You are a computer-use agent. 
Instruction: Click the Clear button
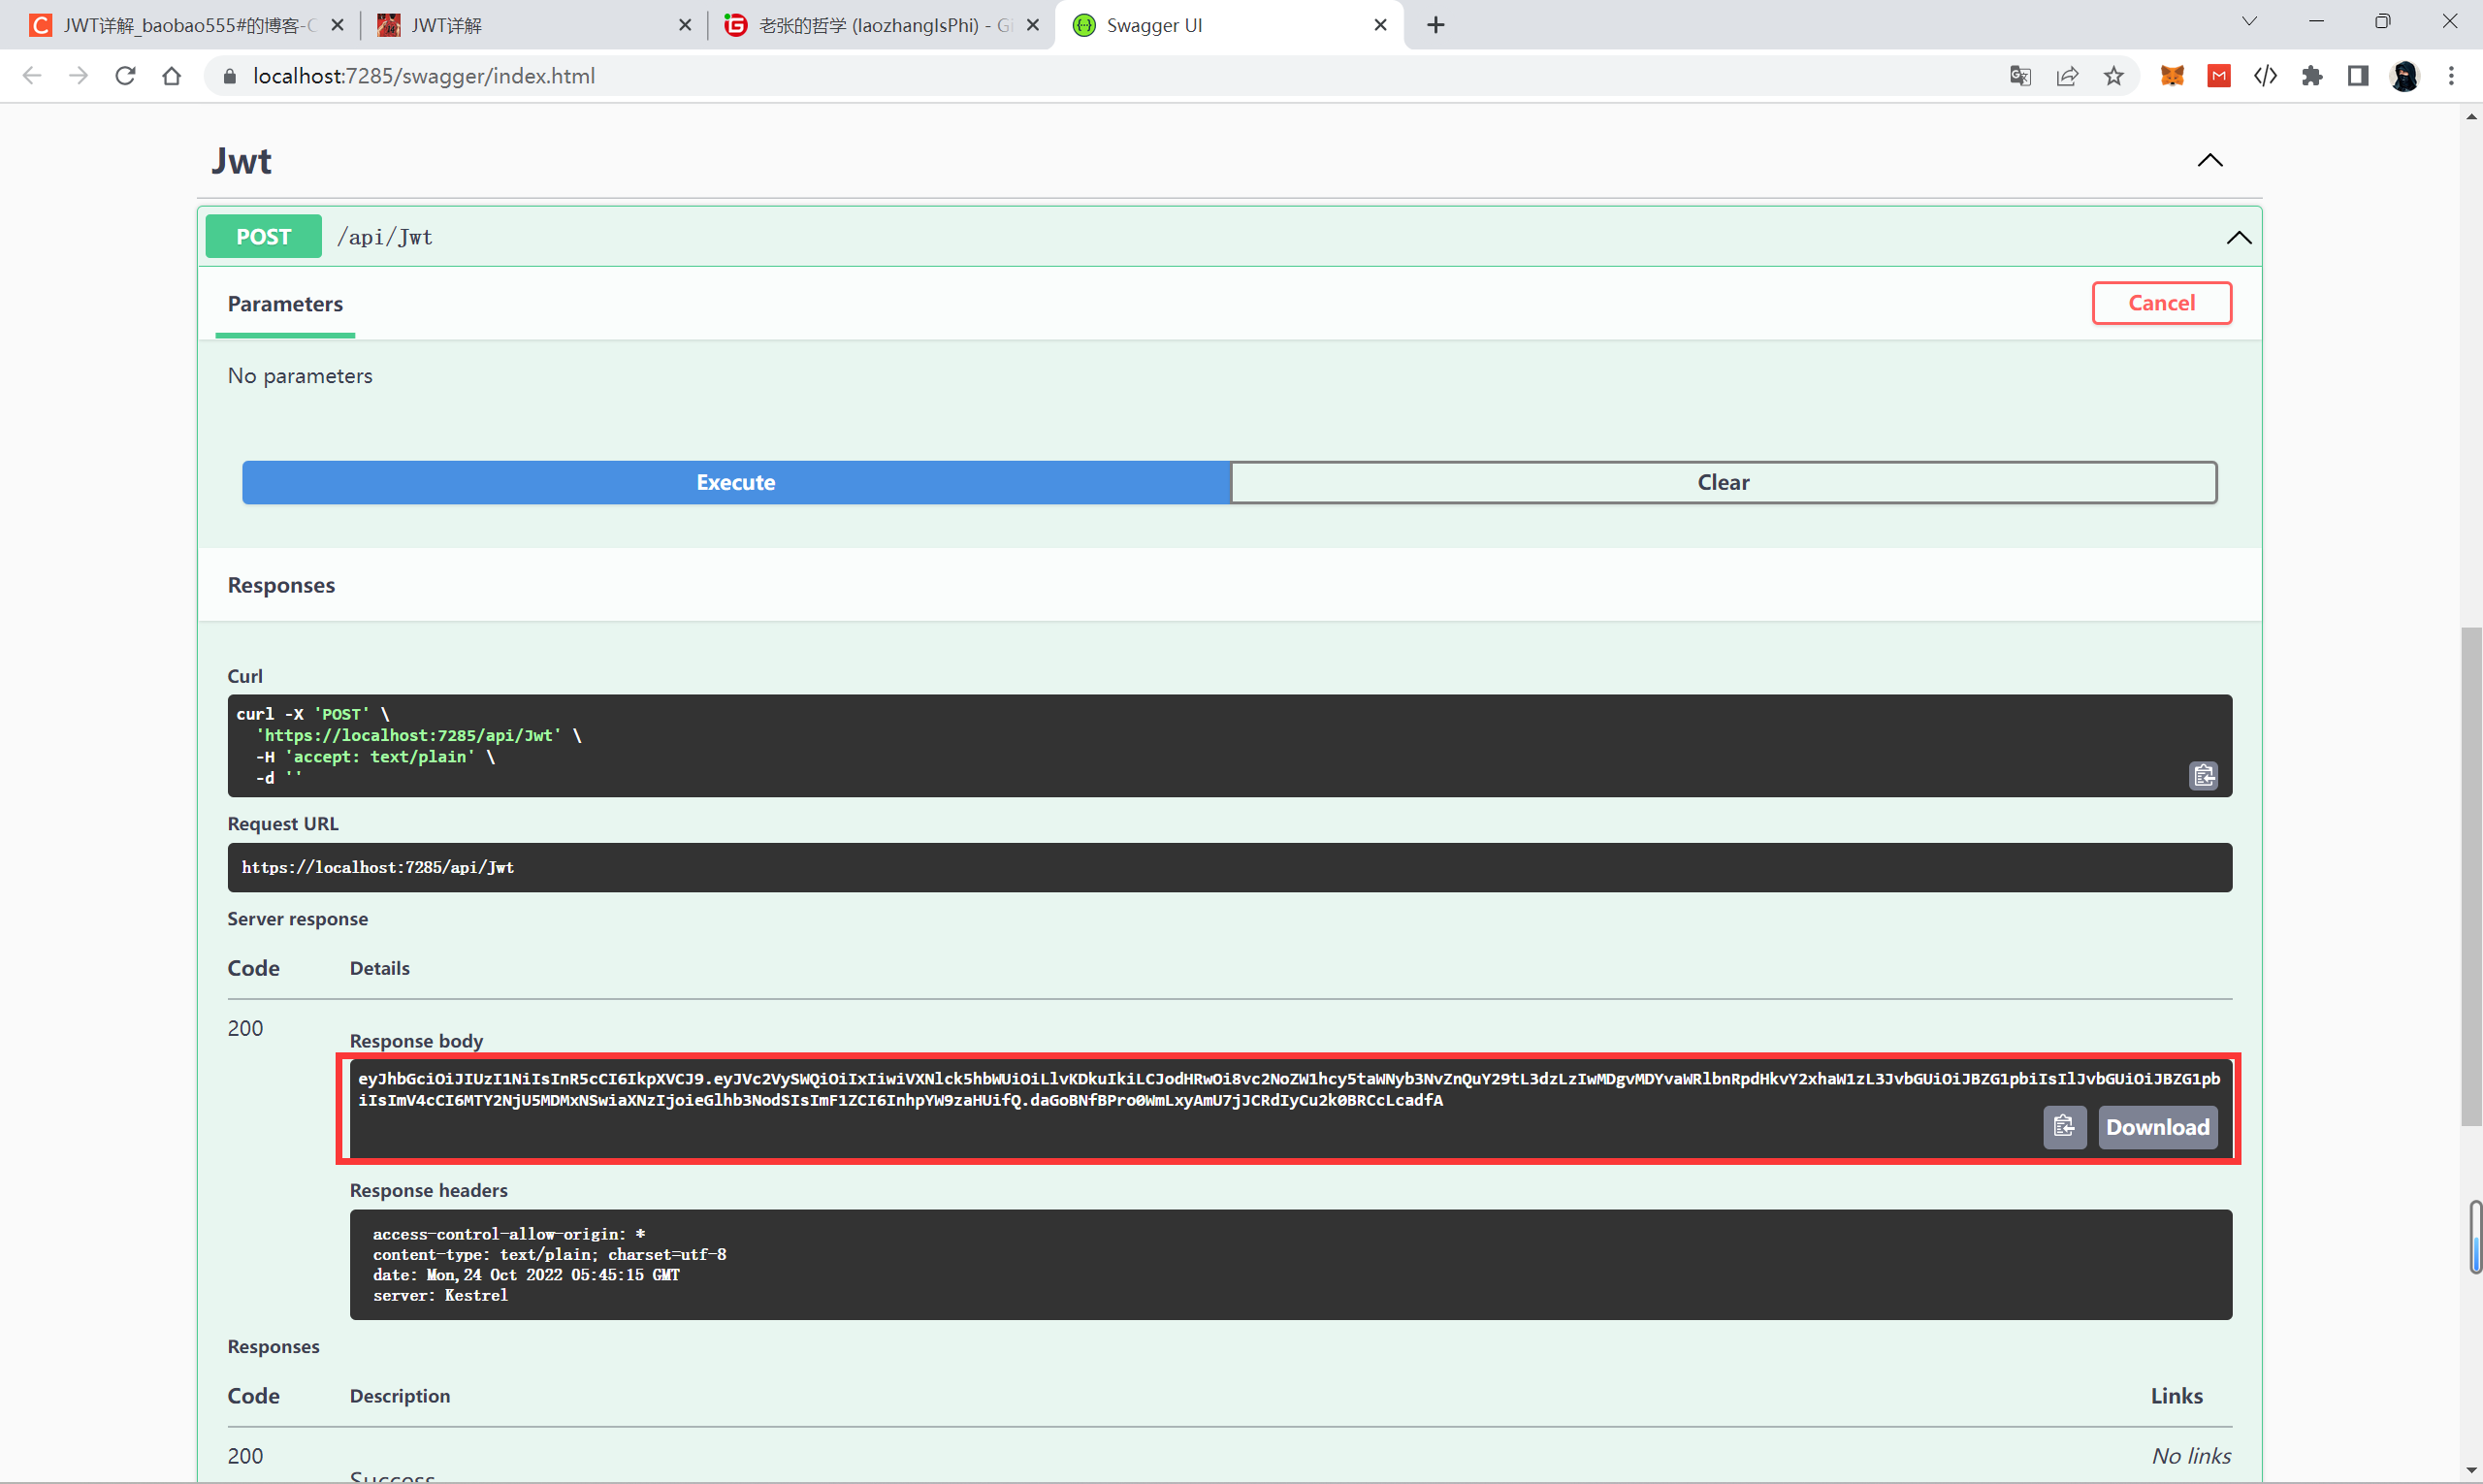coord(1722,482)
